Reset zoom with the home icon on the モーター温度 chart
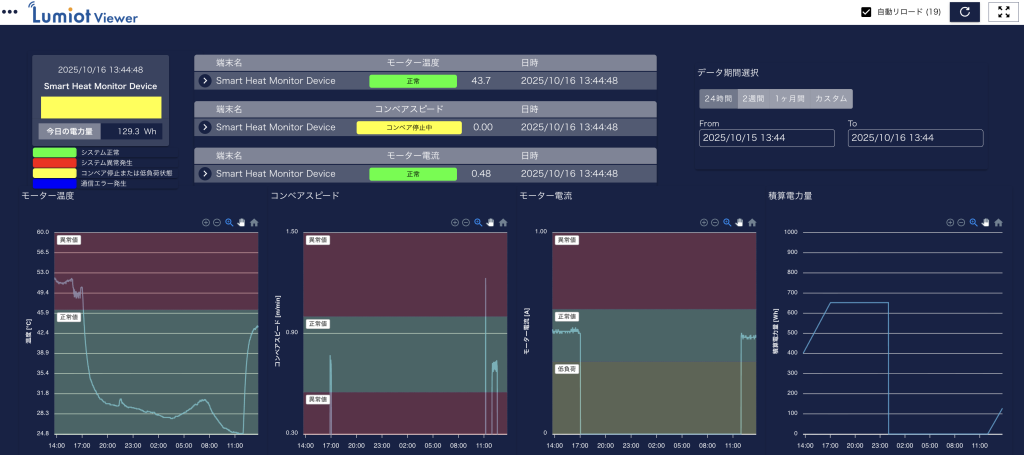The width and height of the screenshot is (1024, 455). (x=254, y=222)
